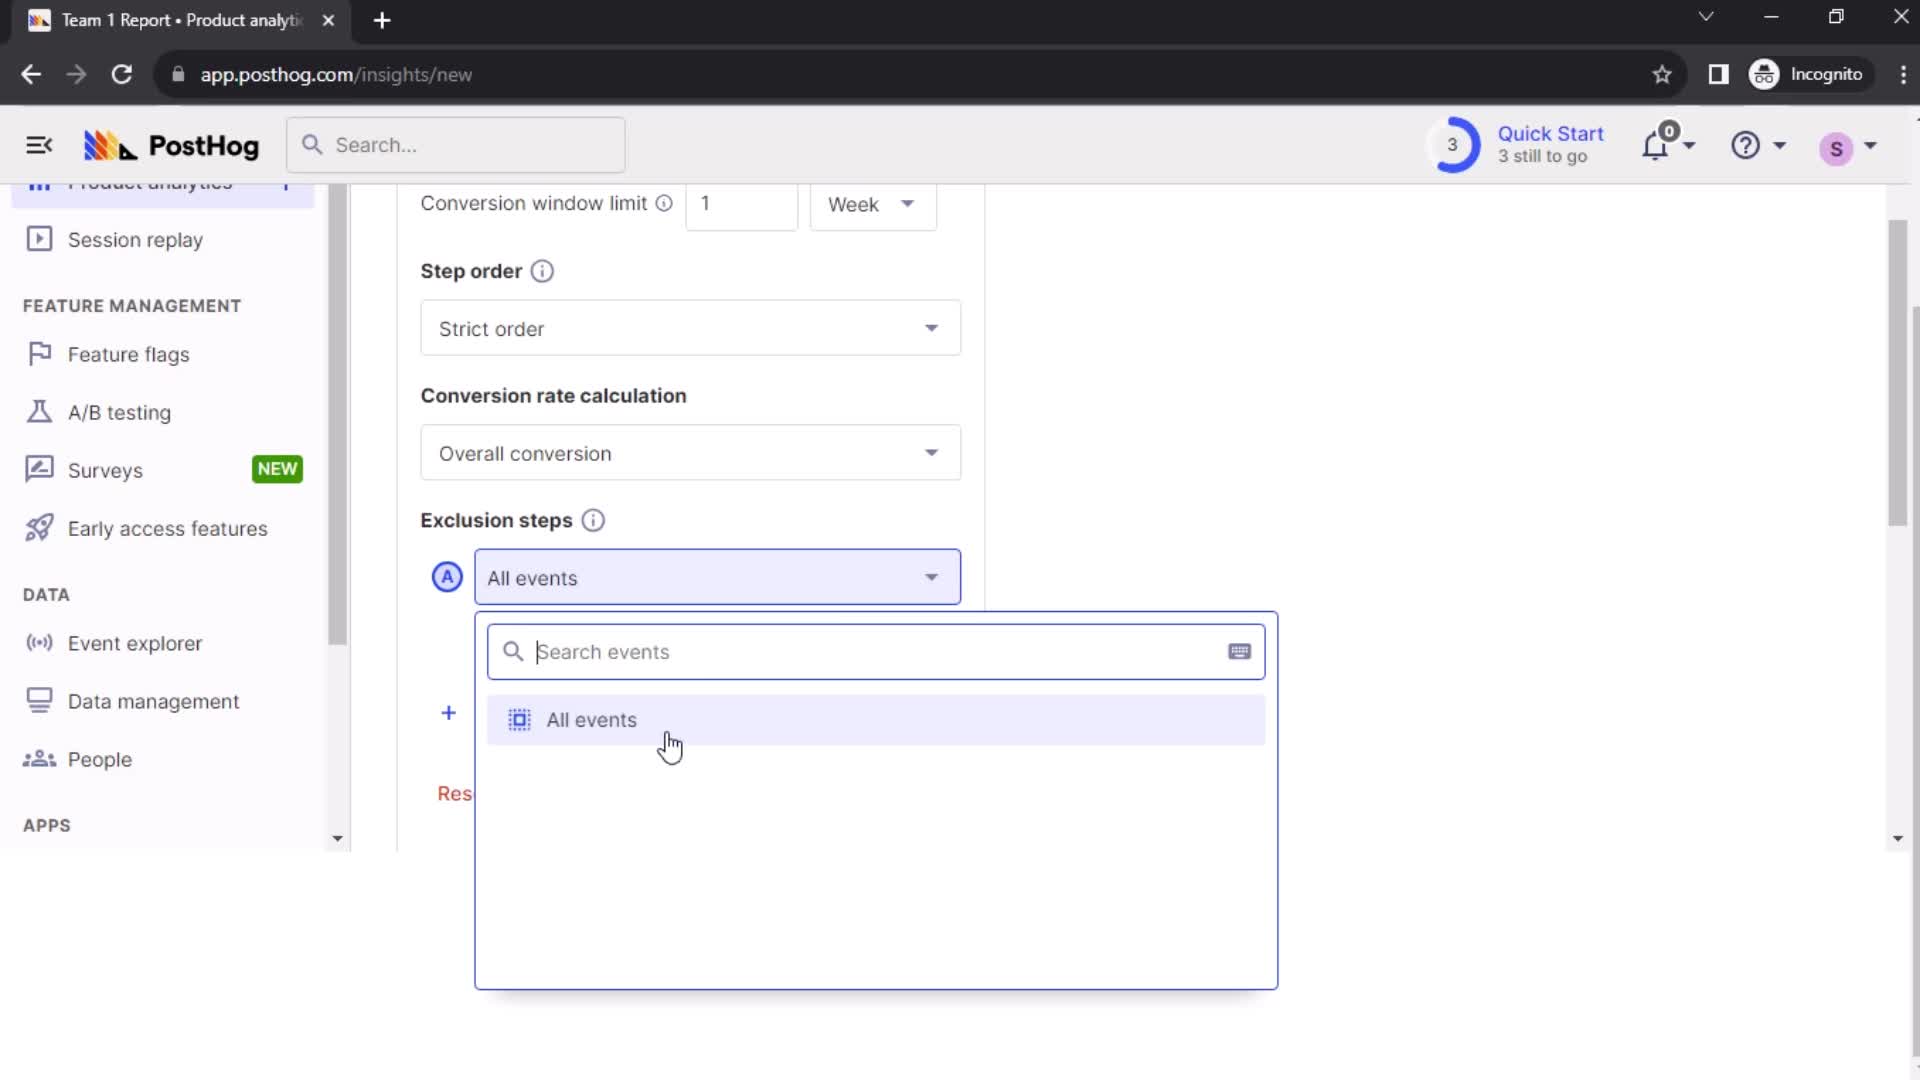
Task: Click the Conversion Window Limit info icon
Action: coord(665,203)
